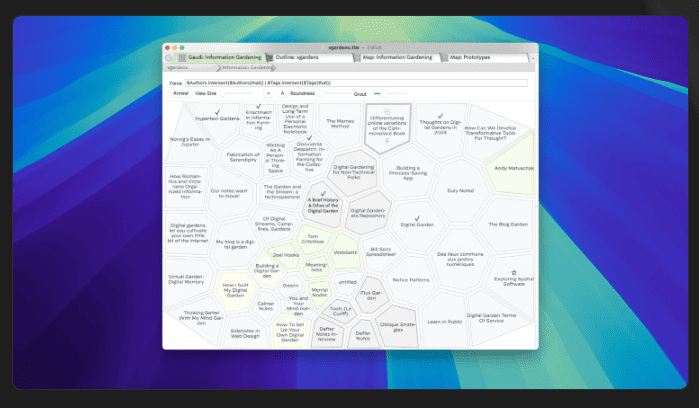This screenshot has width=699, height=408.
Task: Click the Grout slider
Action: [390, 94]
